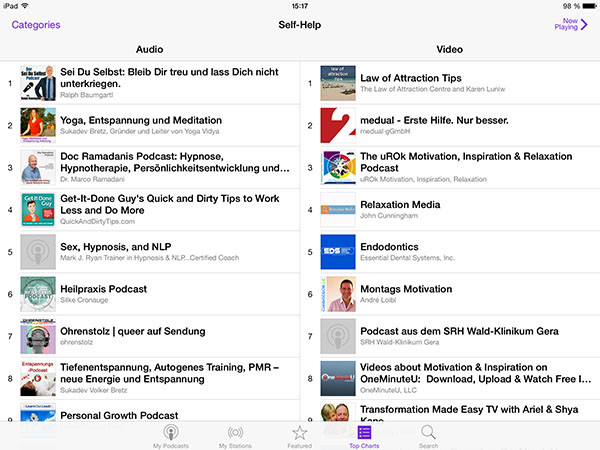Open Sei Du Selbst podcast title
Screen dimensions: 600x450
pos(170,78)
